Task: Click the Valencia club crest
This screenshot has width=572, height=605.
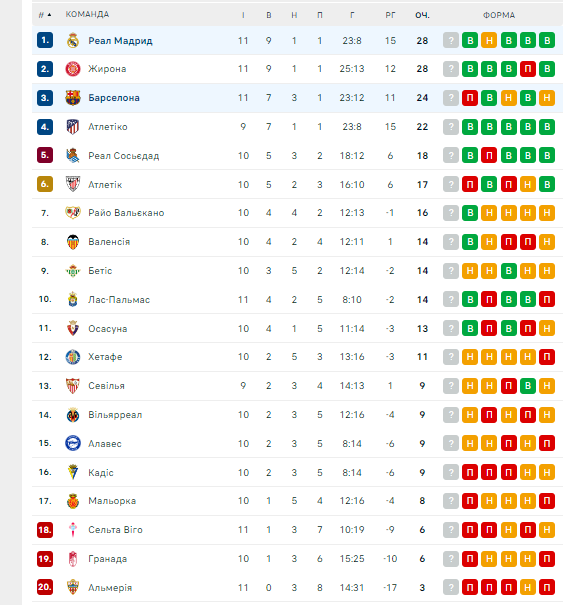Action: tap(73, 242)
